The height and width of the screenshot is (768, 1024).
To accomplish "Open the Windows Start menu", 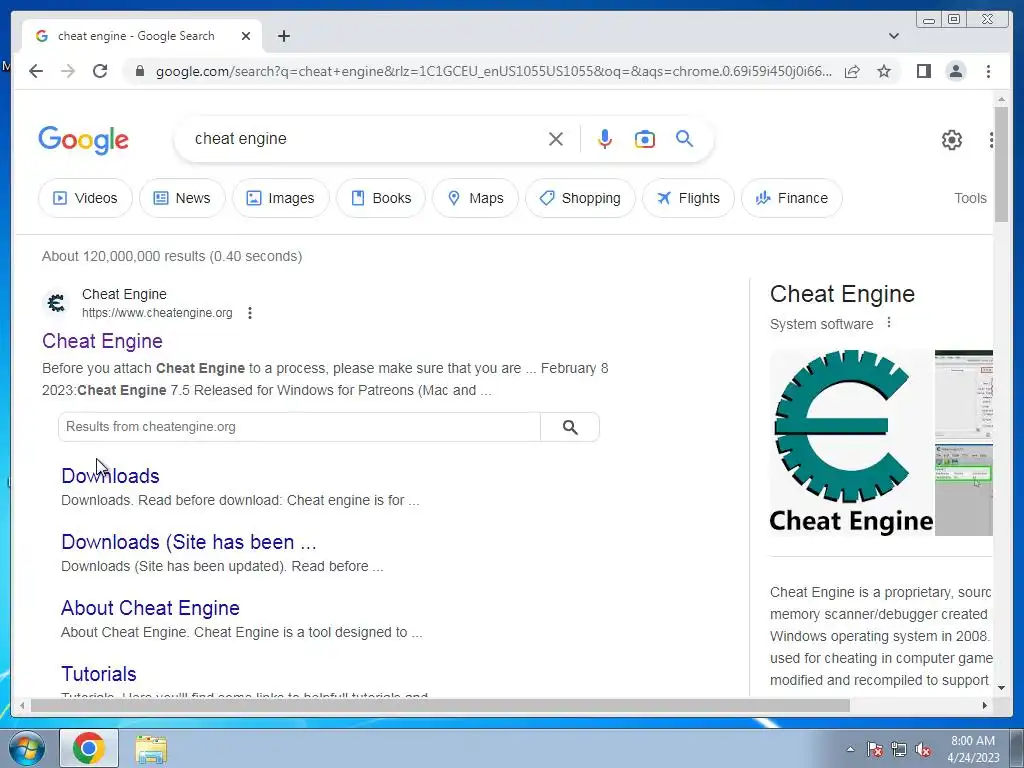I will click(27, 748).
